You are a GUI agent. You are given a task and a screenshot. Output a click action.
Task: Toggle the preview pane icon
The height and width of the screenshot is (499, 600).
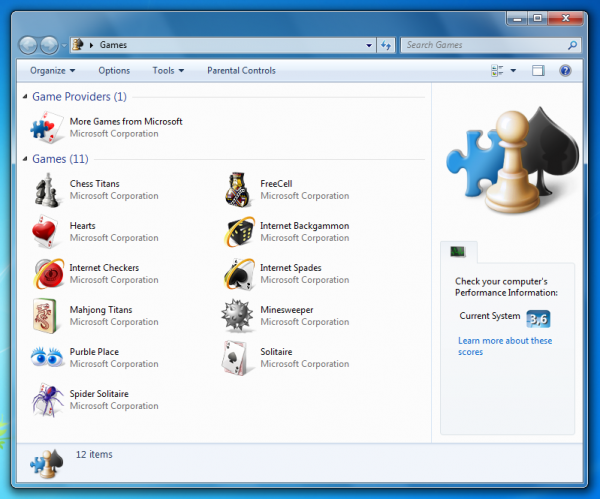[538, 70]
